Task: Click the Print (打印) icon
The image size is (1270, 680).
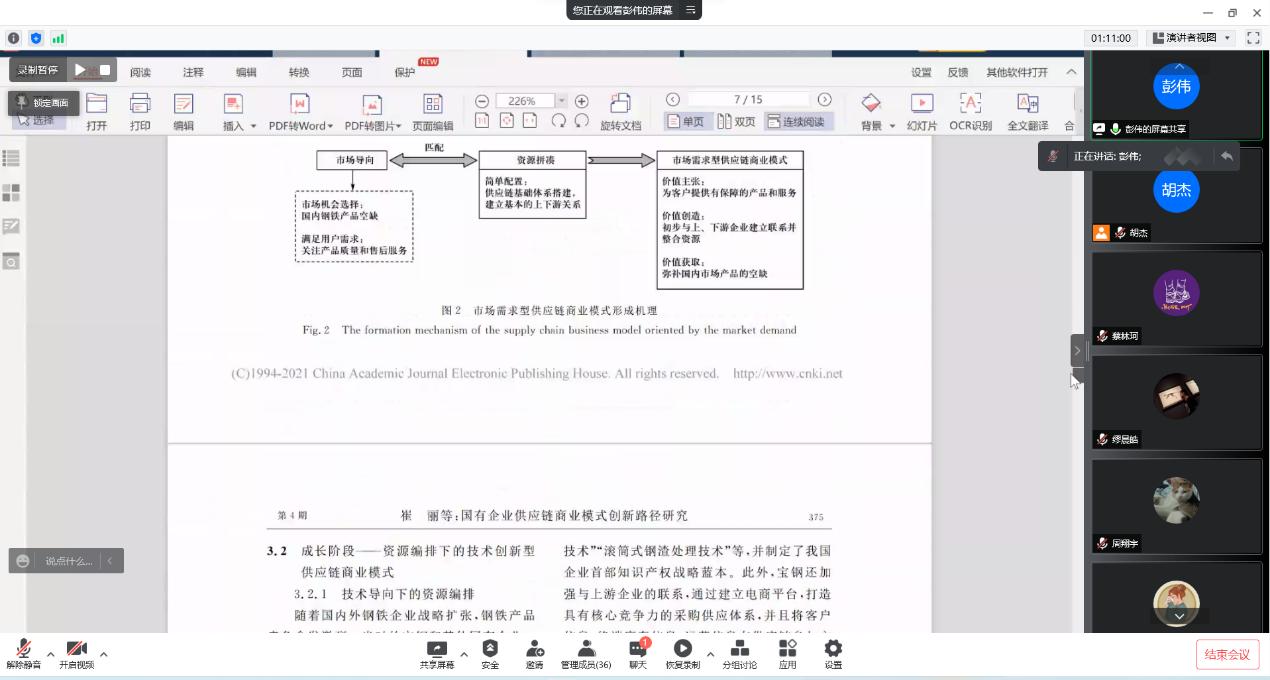Action: pos(140,104)
